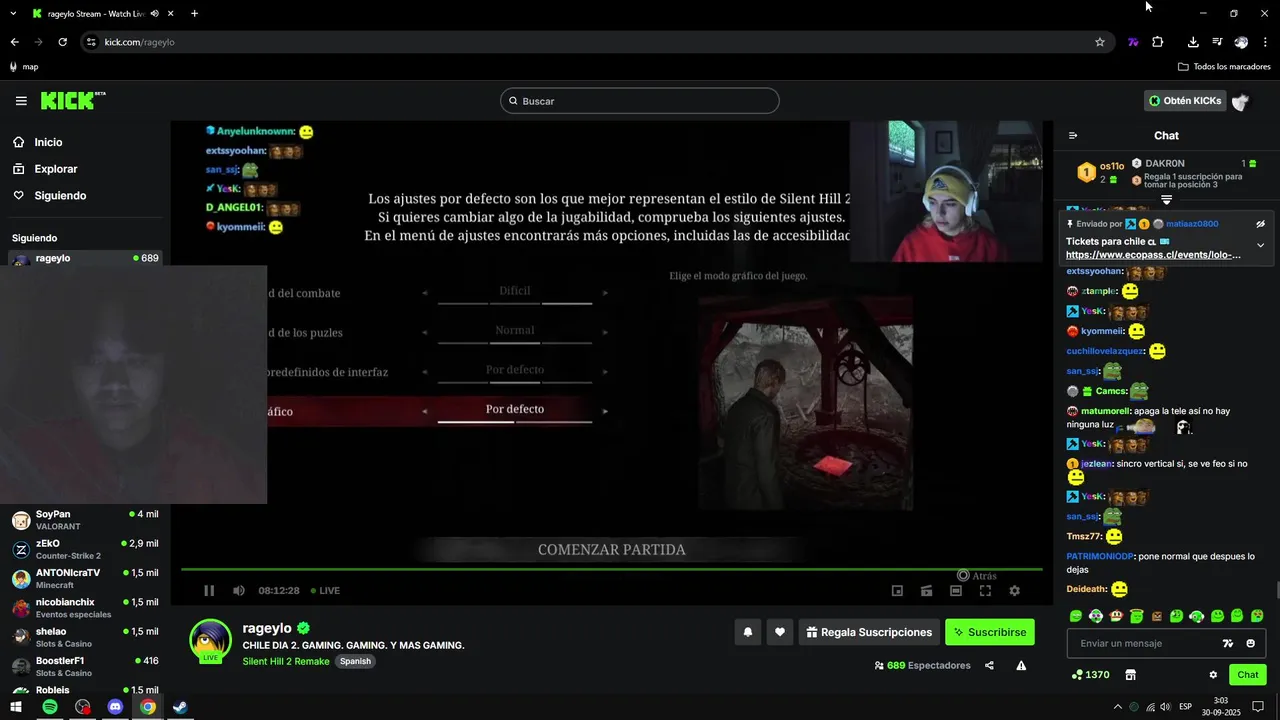Open player settings gear
Viewport: 1280px width, 720px height.
[x=1014, y=591]
